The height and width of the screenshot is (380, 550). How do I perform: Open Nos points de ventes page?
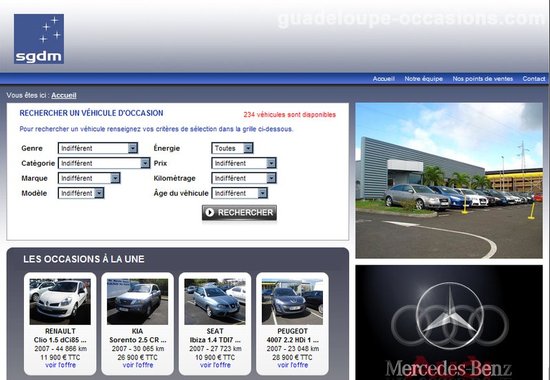pyautogui.click(x=483, y=79)
